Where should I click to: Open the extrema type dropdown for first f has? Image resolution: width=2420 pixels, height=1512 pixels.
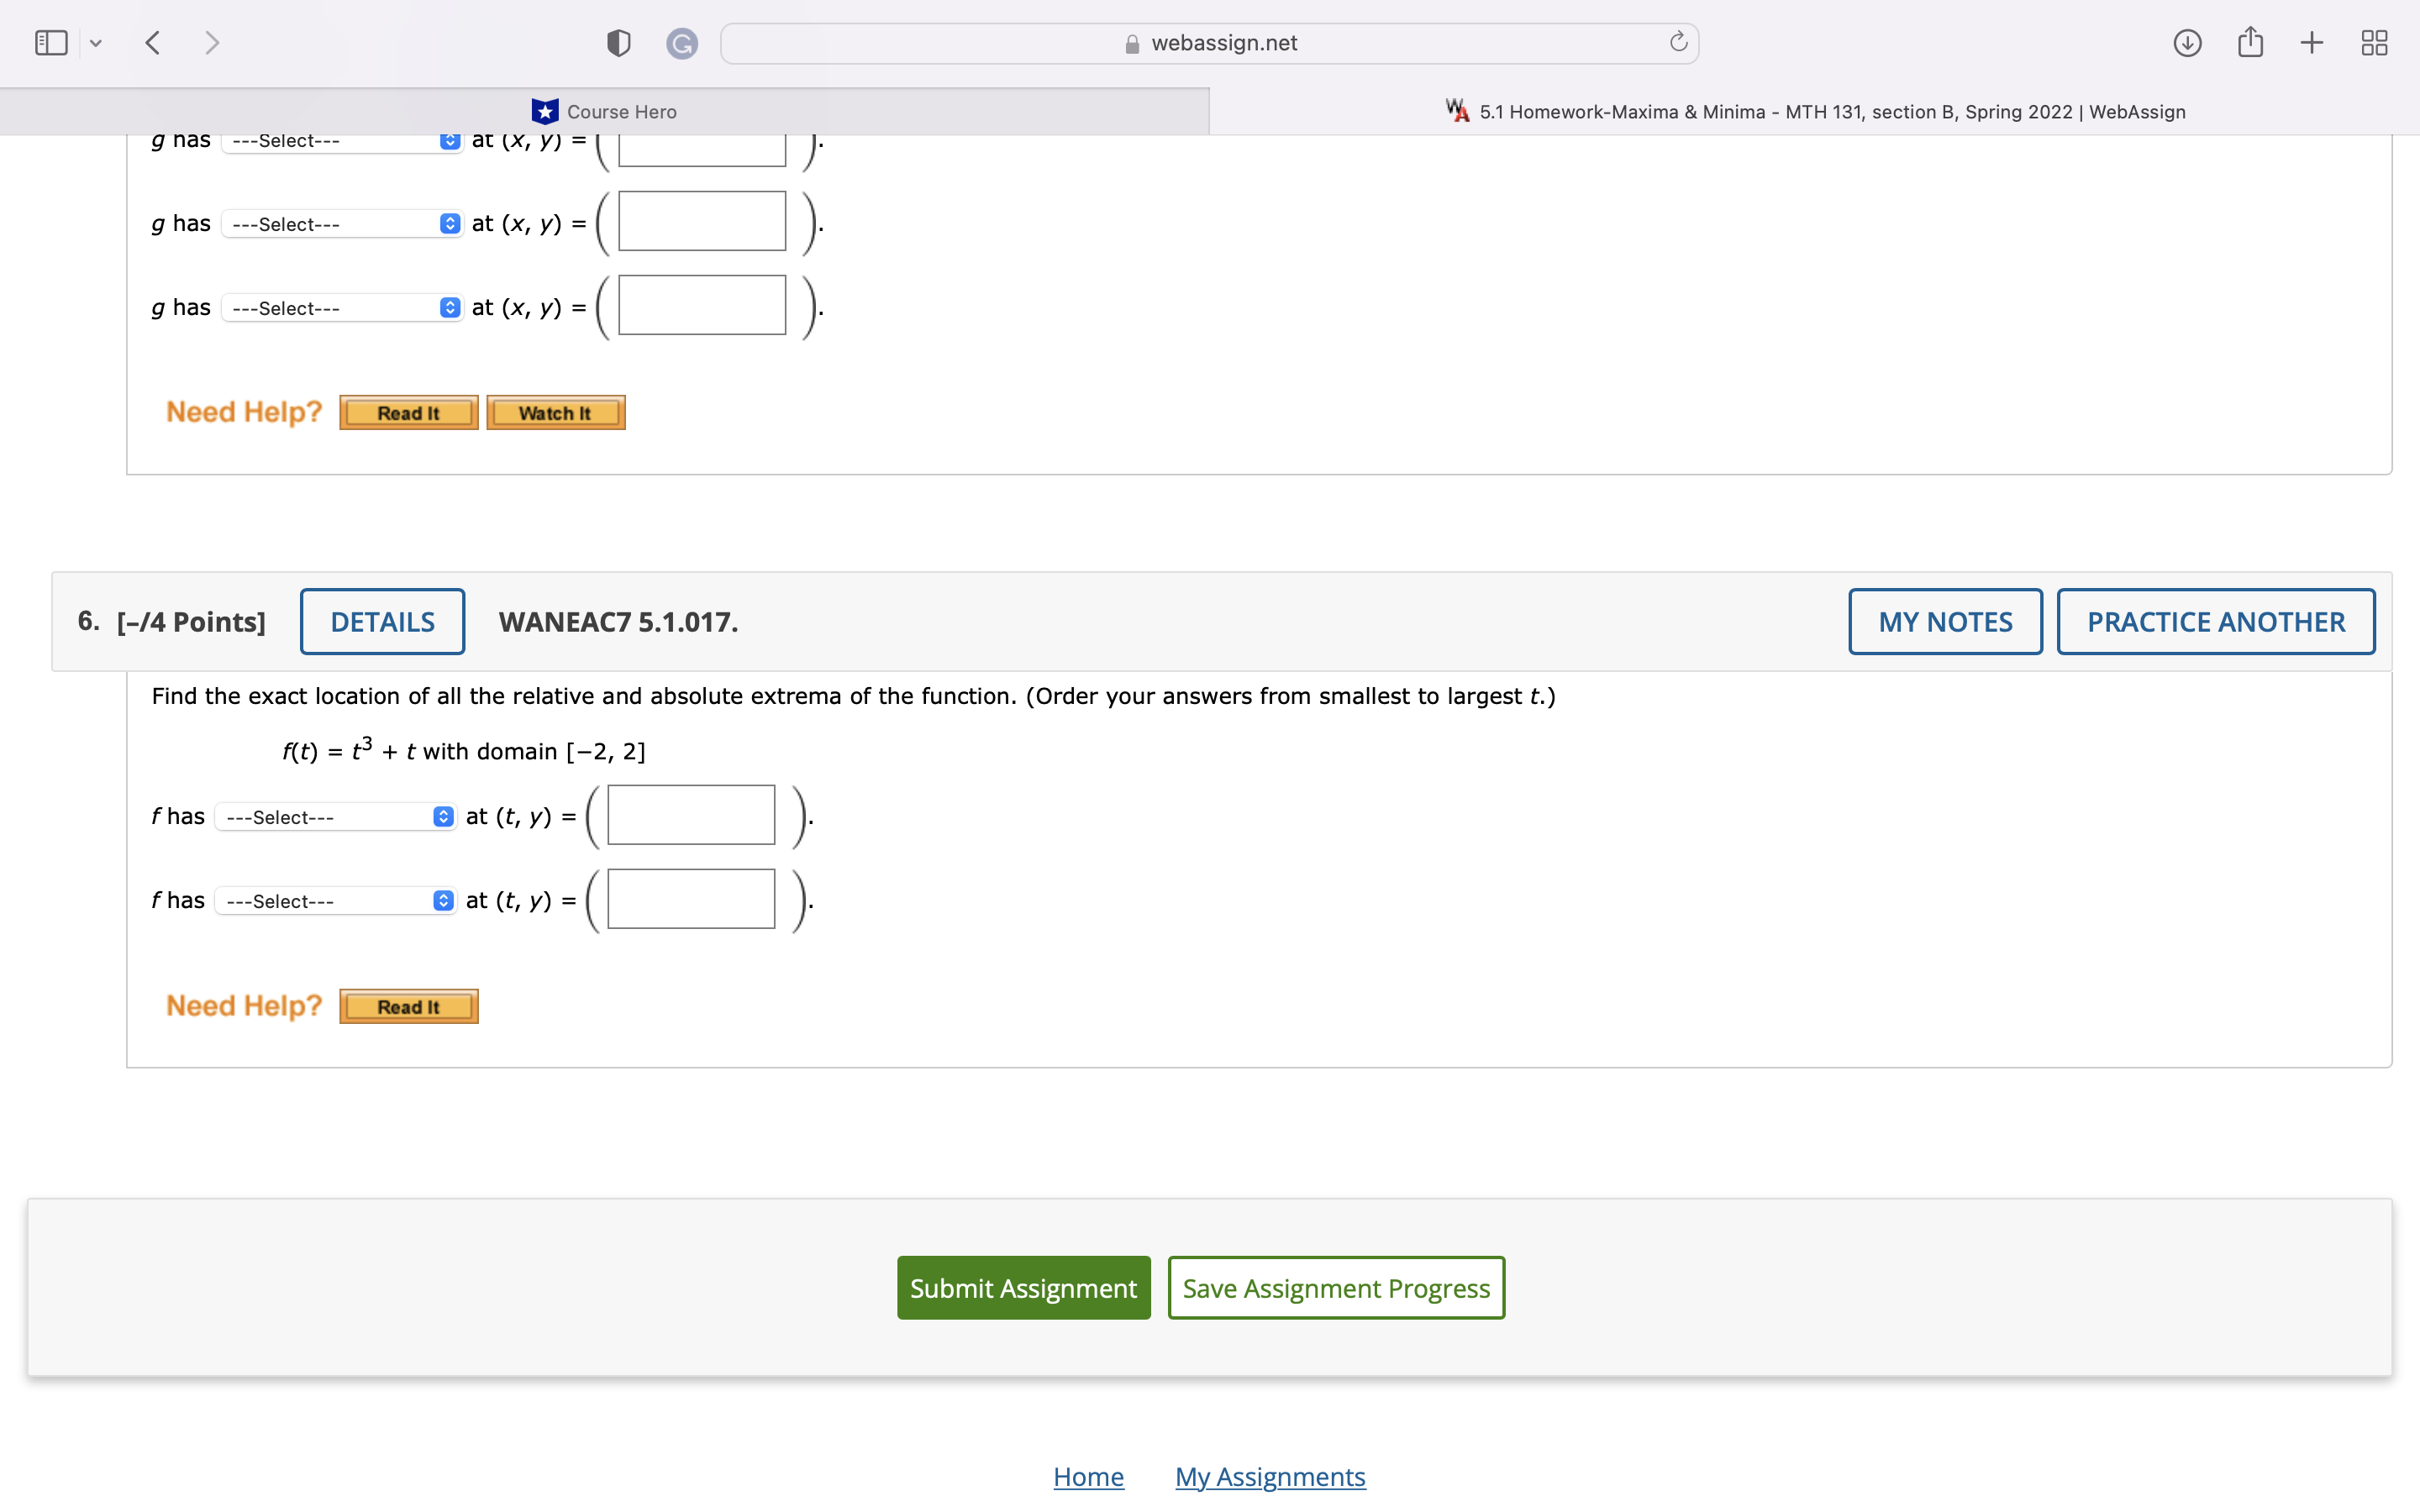click(x=335, y=816)
